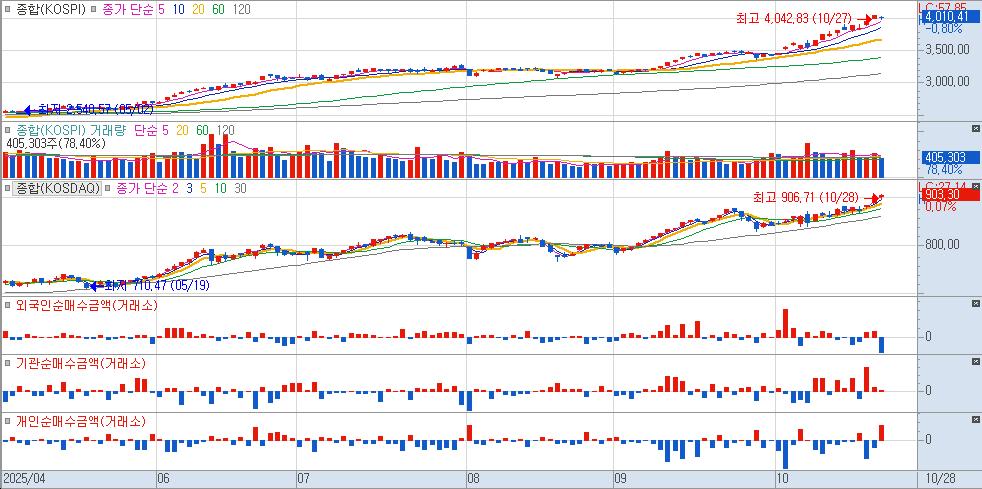Click the KOSPI 5-day moving average legend
This screenshot has height=489, width=982.
[x=160, y=10]
